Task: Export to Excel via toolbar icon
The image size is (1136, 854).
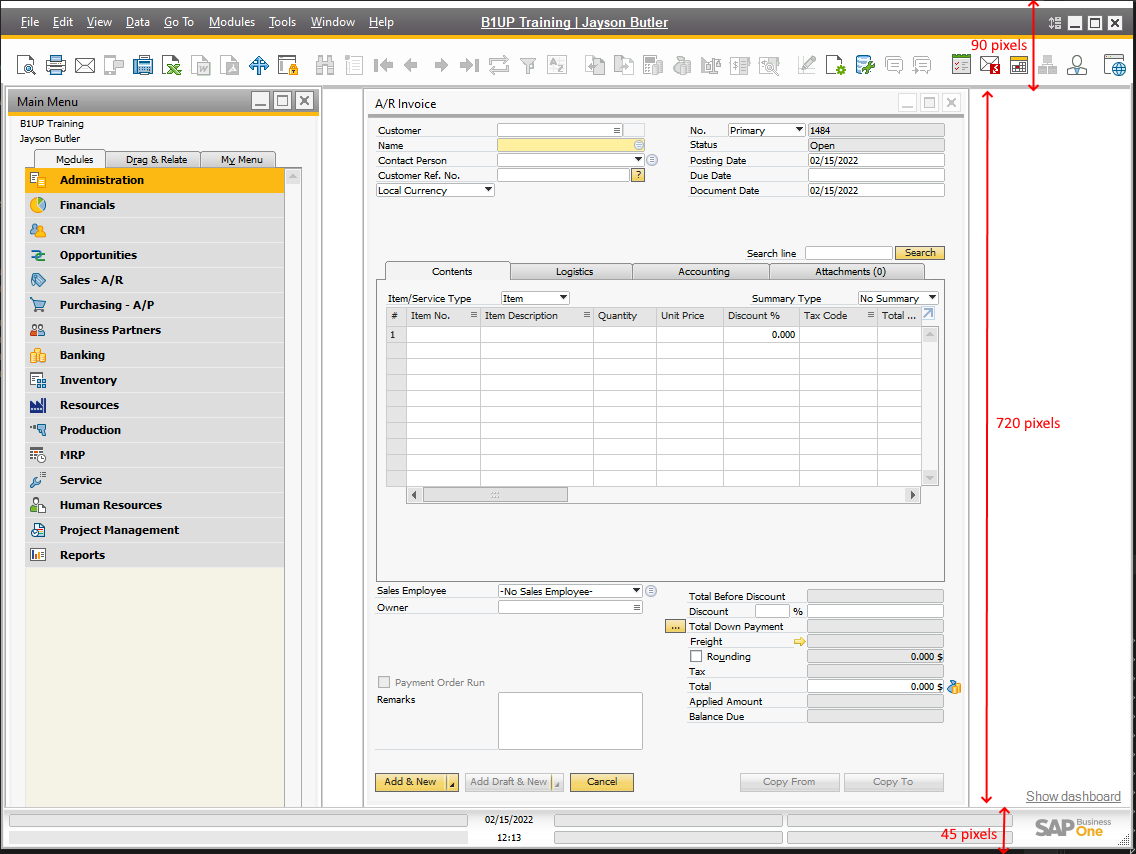Action: [172, 66]
